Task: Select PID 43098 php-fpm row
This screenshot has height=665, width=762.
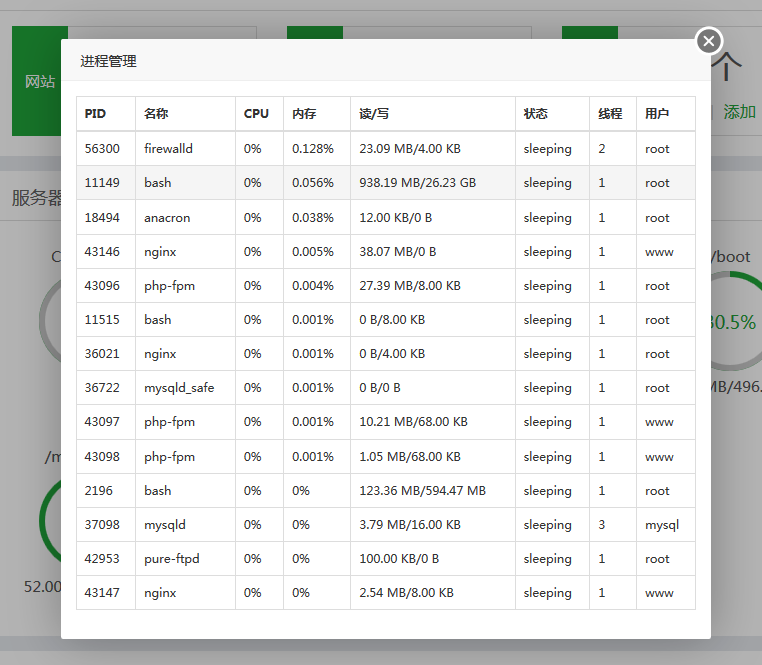Action: [386, 457]
